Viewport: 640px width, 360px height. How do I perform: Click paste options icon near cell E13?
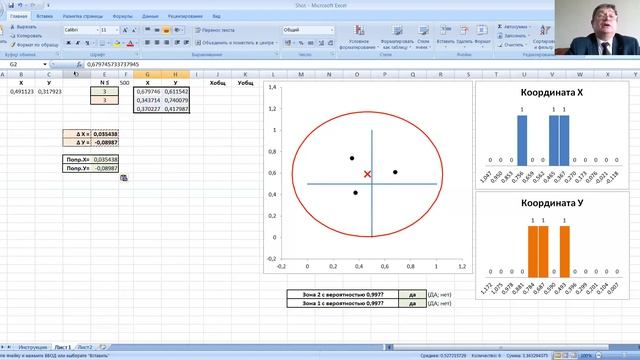click(x=124, y=178)
